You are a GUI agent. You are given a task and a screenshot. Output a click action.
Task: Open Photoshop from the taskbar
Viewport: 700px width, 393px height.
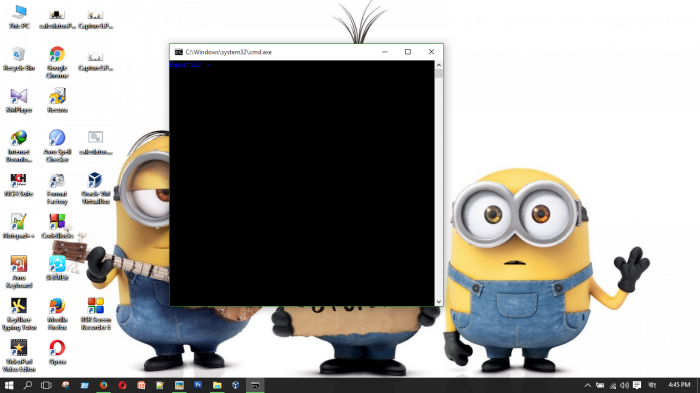pos(198,385)
